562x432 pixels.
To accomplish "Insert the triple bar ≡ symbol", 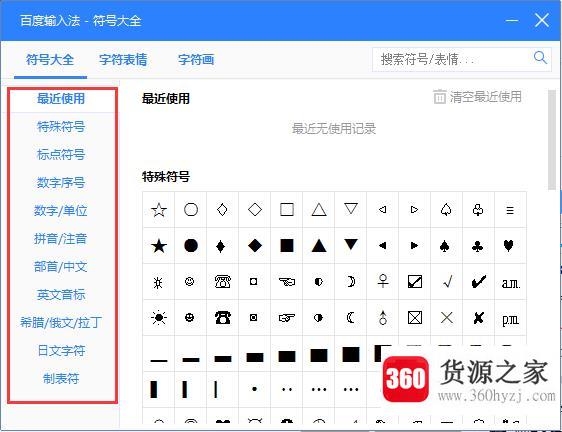I will tap(510, 210).
